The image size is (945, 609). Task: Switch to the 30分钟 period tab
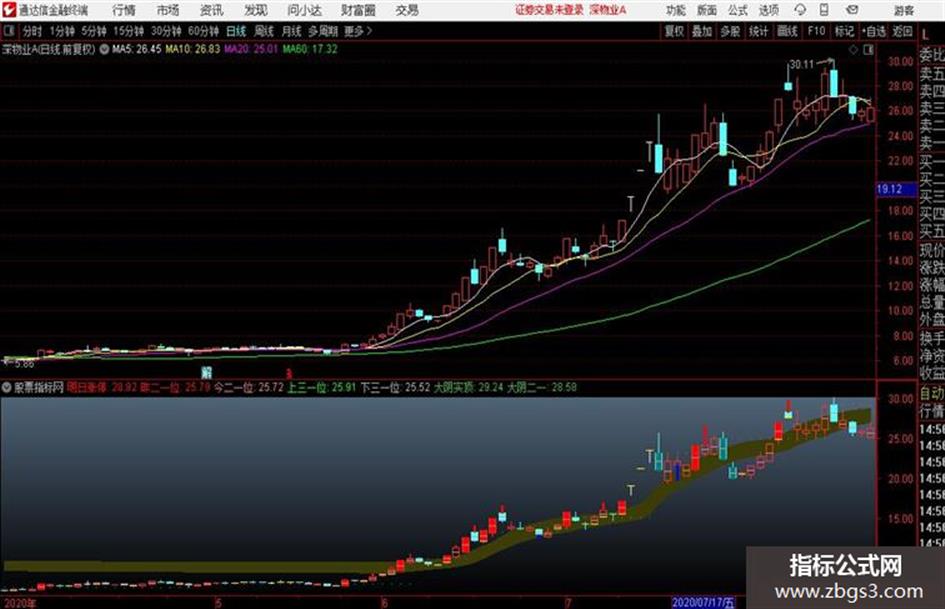(x=166, y=31)
